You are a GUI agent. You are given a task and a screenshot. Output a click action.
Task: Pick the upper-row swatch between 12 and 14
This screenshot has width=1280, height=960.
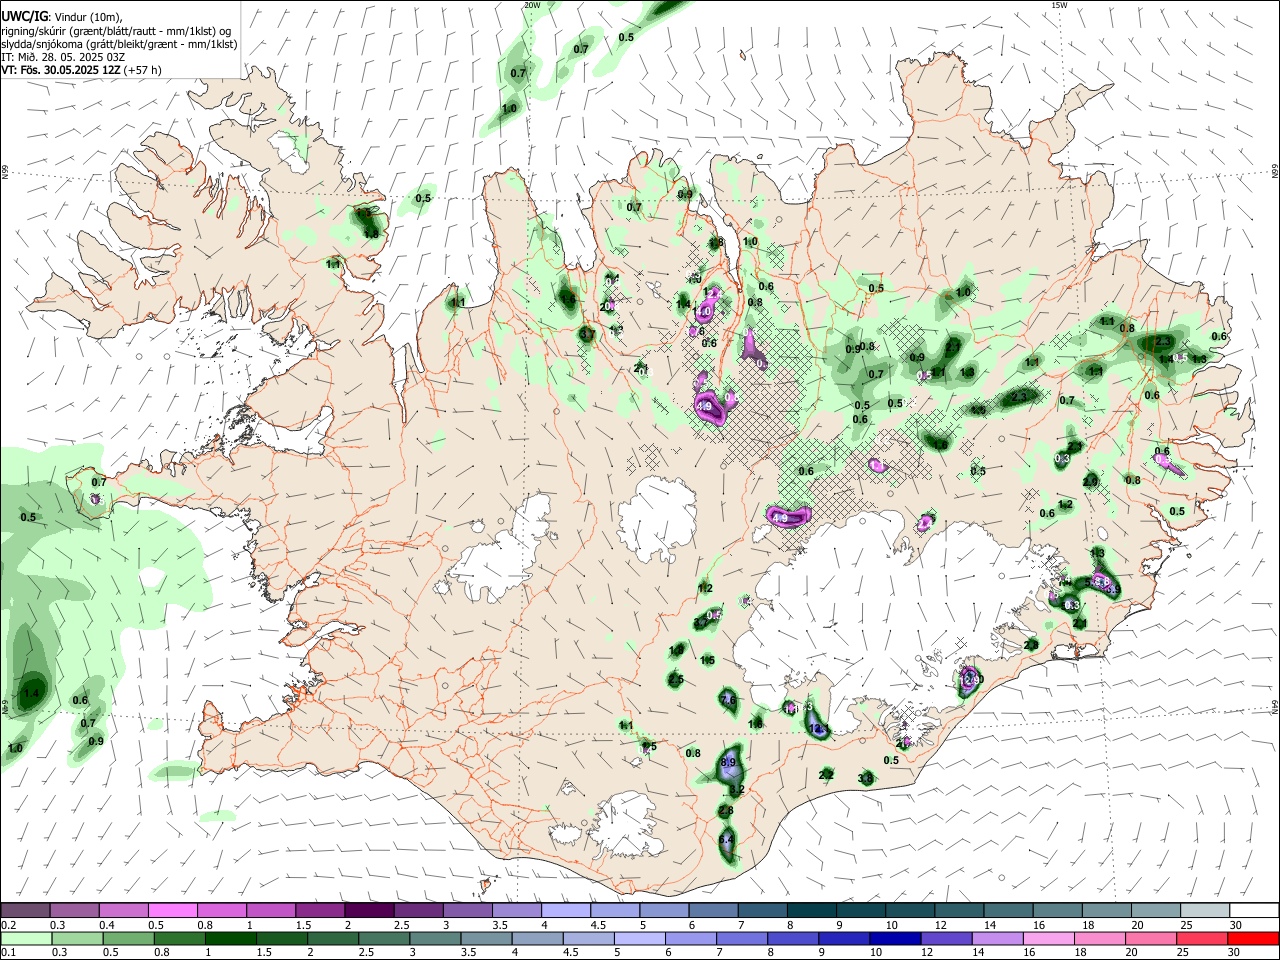coord(959,910)
